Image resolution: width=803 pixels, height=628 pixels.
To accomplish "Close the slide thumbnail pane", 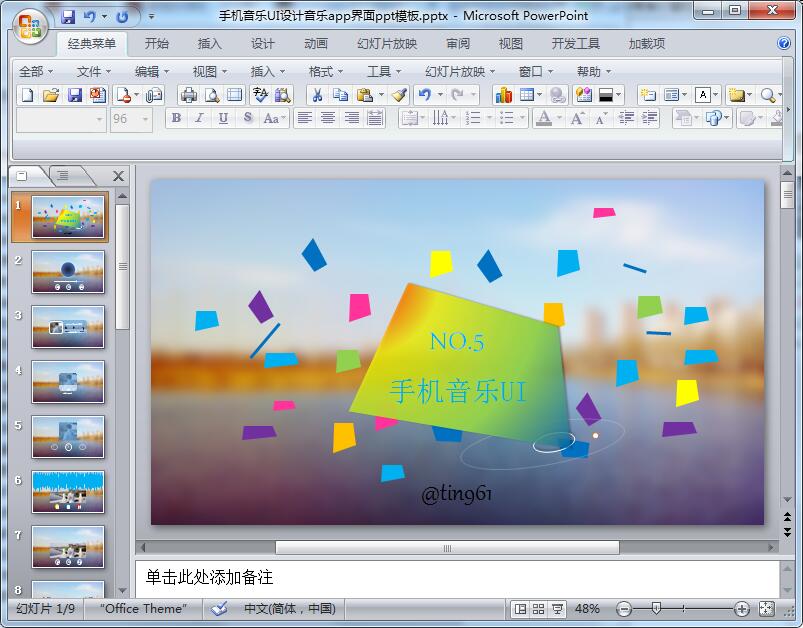I will tap(118, 176).
